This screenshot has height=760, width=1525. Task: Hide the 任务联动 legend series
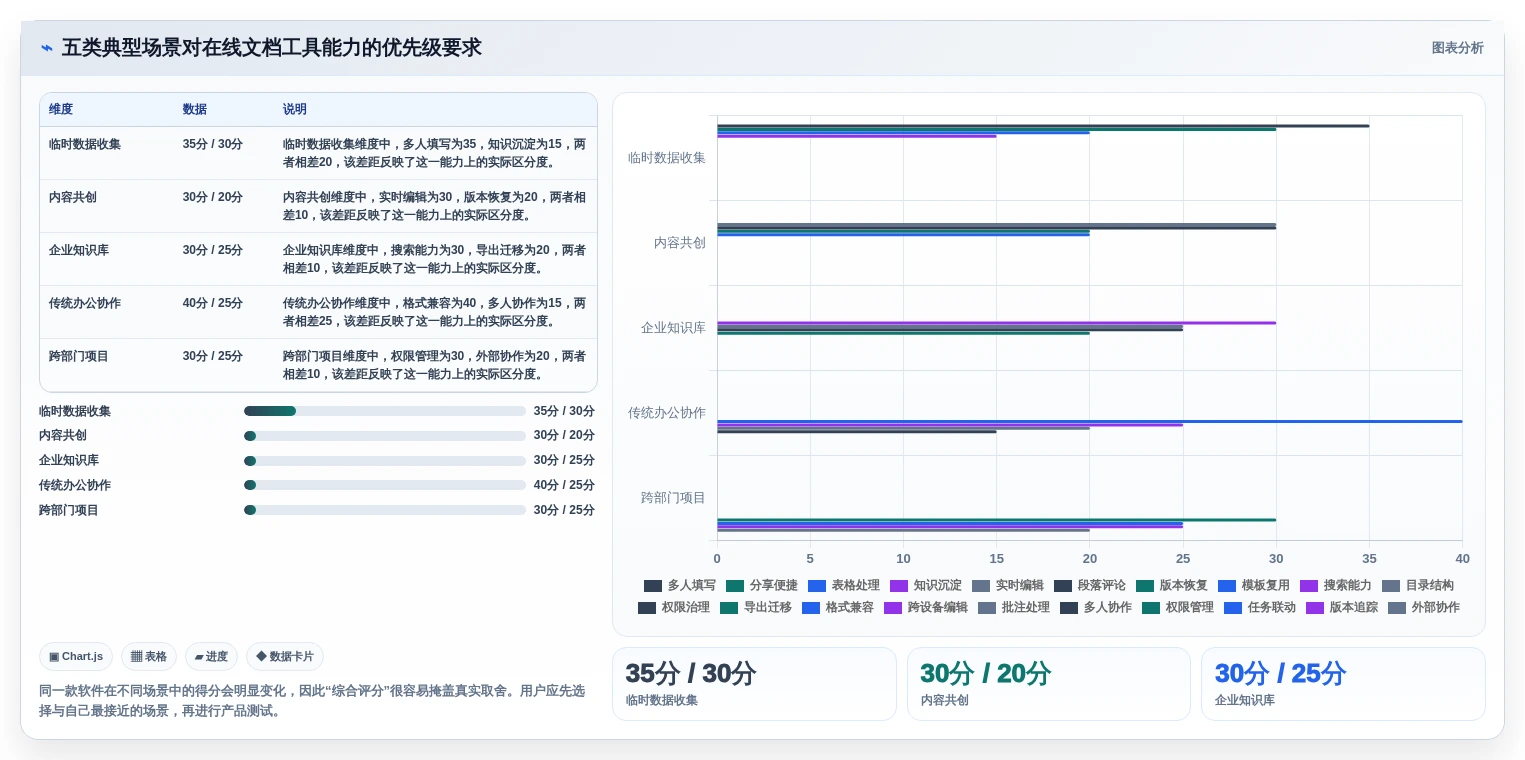tap(1259, 607)
